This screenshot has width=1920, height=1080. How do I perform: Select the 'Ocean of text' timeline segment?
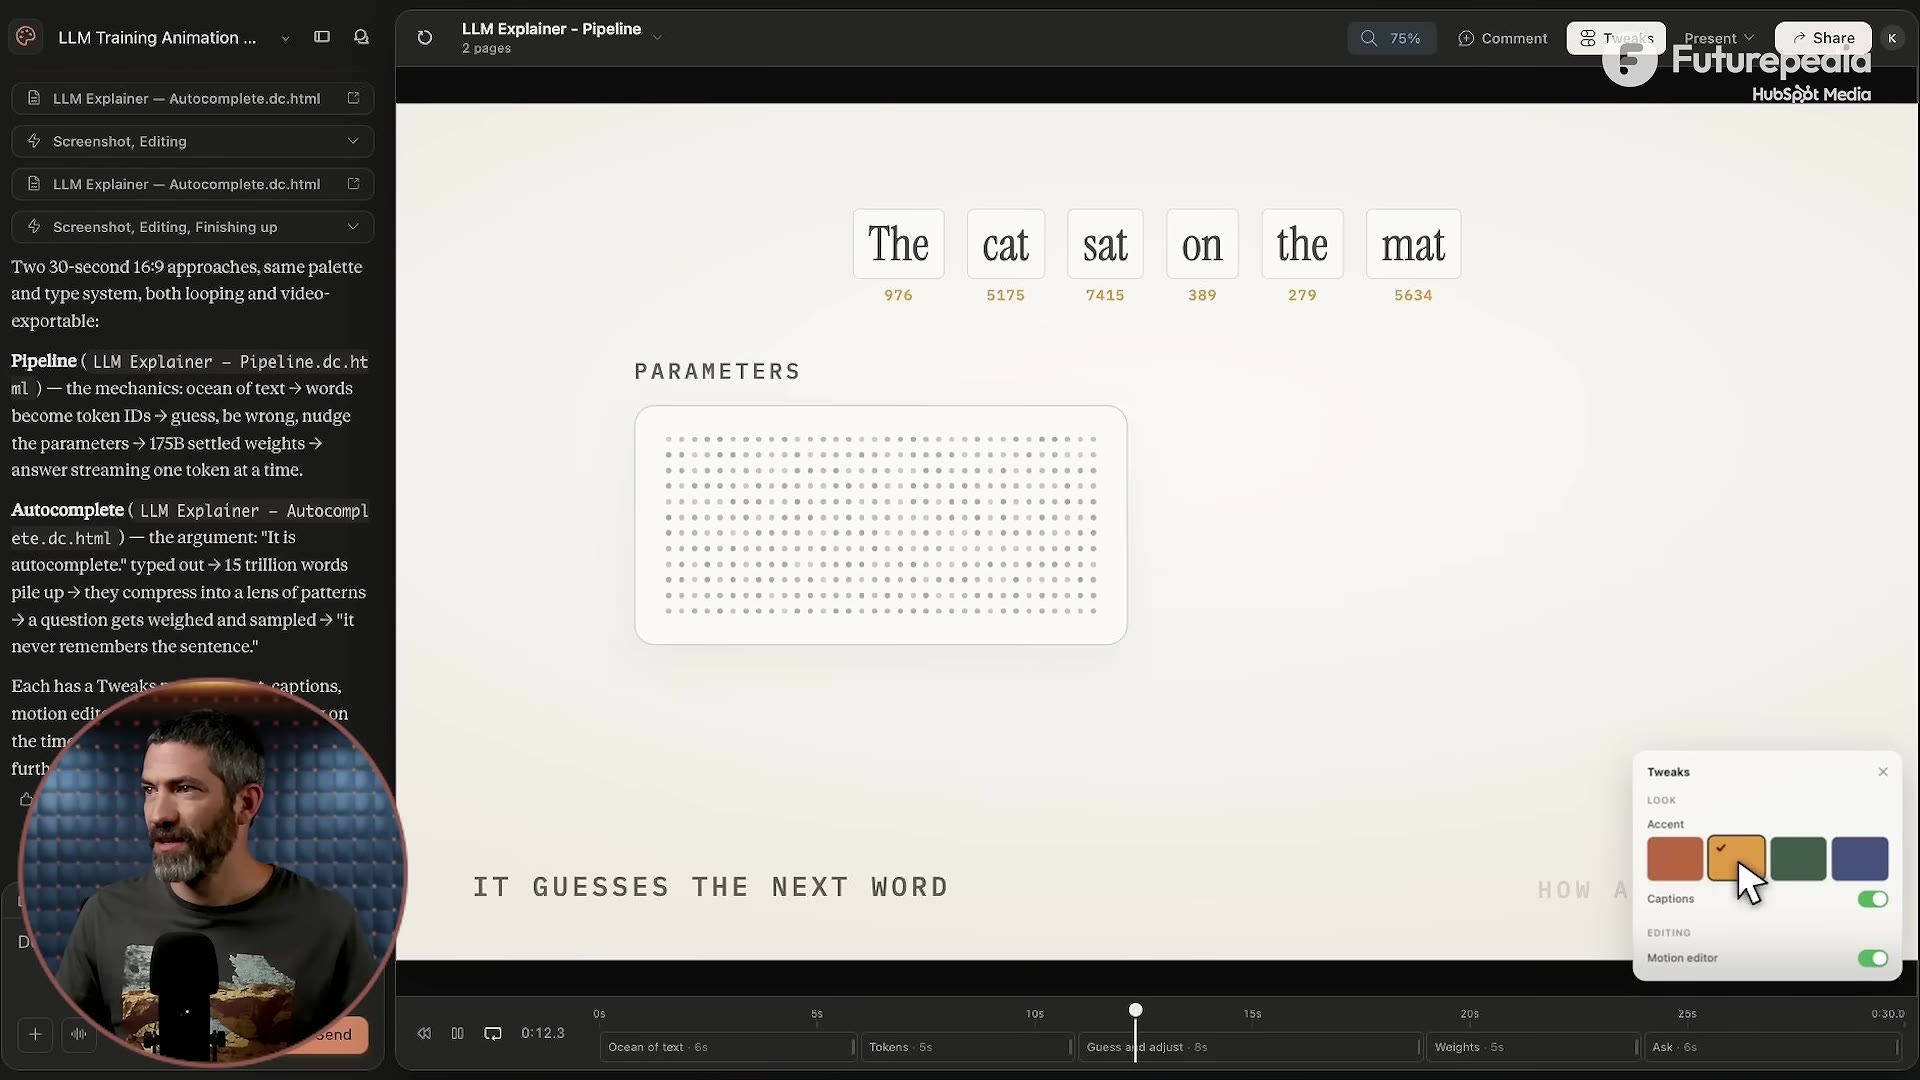pyautogui.click(x=727, y=1047)
